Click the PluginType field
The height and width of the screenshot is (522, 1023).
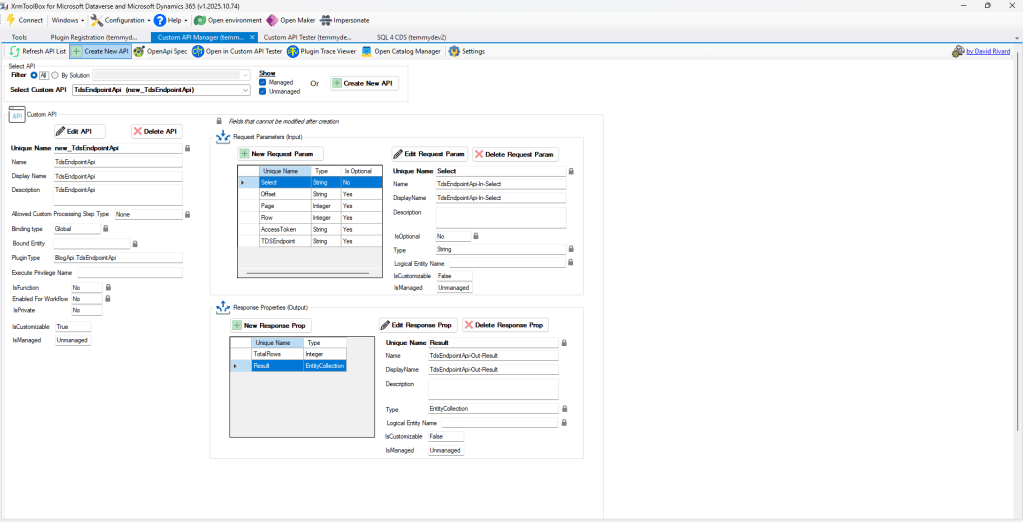(117, 258)
